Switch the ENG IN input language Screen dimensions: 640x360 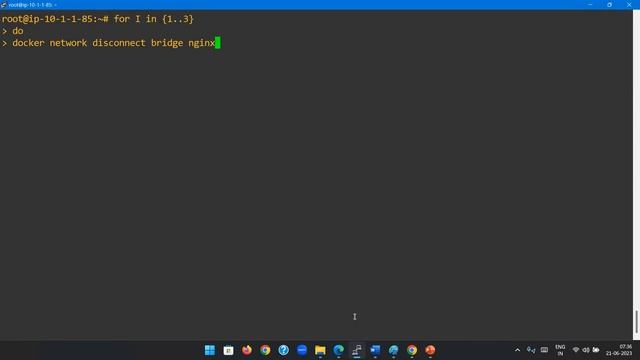pyautogui.click(x=560, y=350)
